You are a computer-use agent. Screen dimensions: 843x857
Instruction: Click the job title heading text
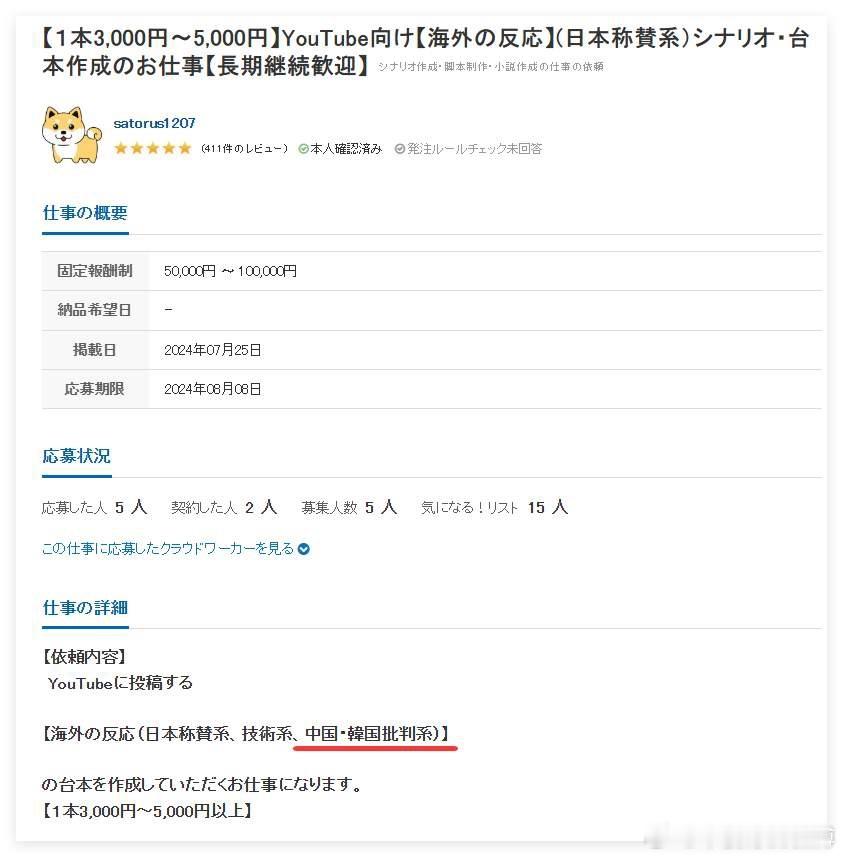coord(425,52)
